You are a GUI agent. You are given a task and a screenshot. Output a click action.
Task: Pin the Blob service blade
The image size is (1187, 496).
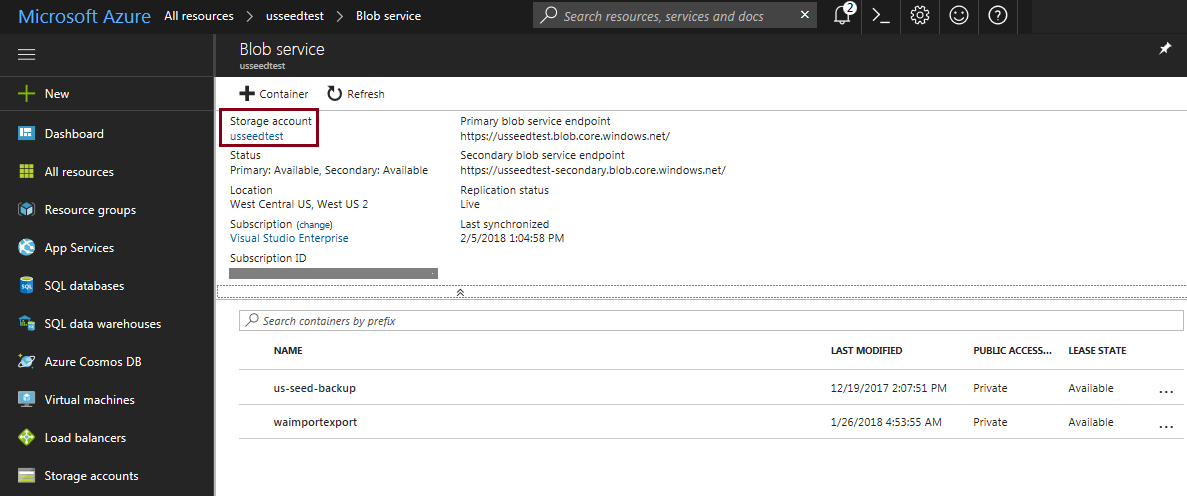(1165, 49)
